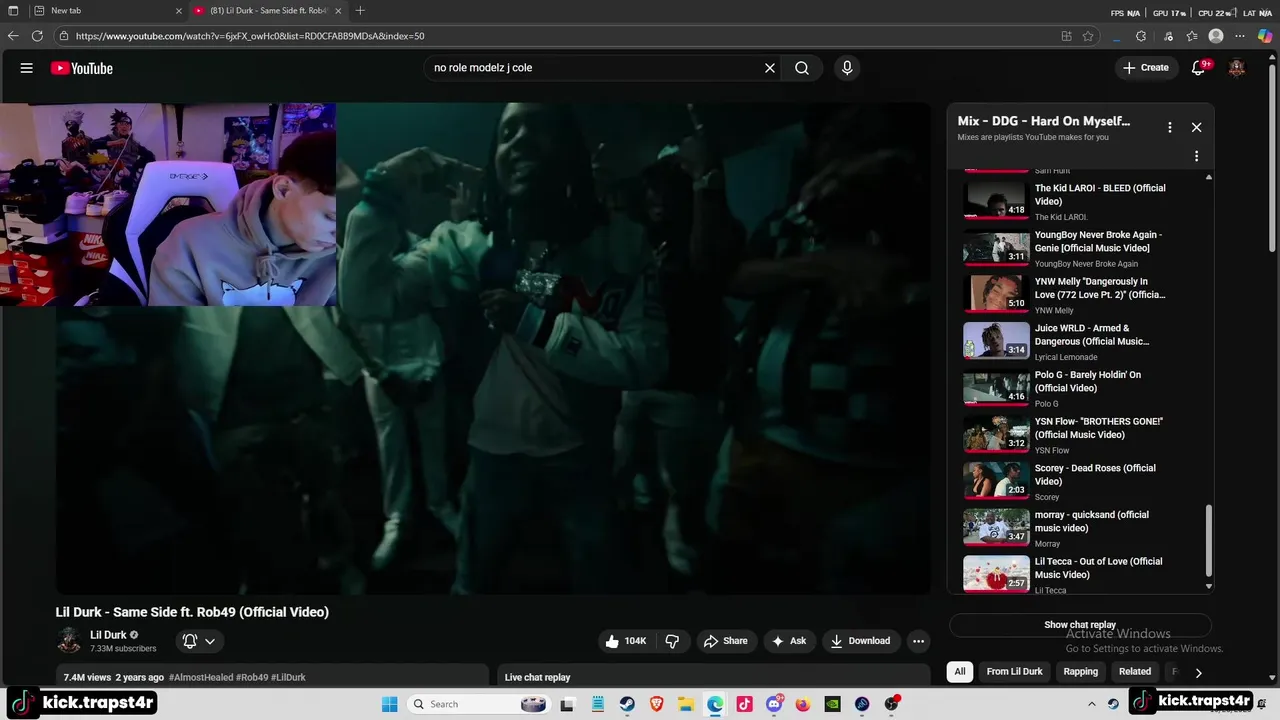This screenshot has width=1280, height=720.
Task: Select the All filter chip
Action: 960,672
